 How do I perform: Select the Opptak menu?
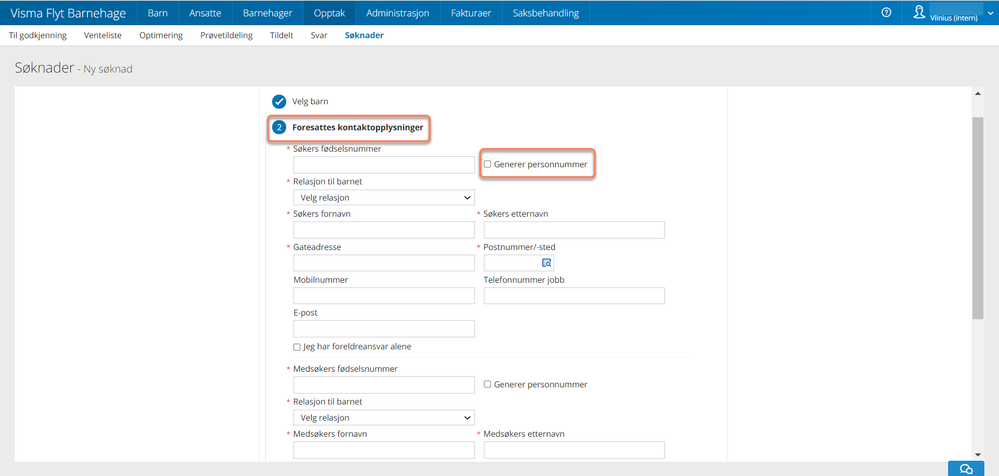pyautogui.click(x=329, y=13)
